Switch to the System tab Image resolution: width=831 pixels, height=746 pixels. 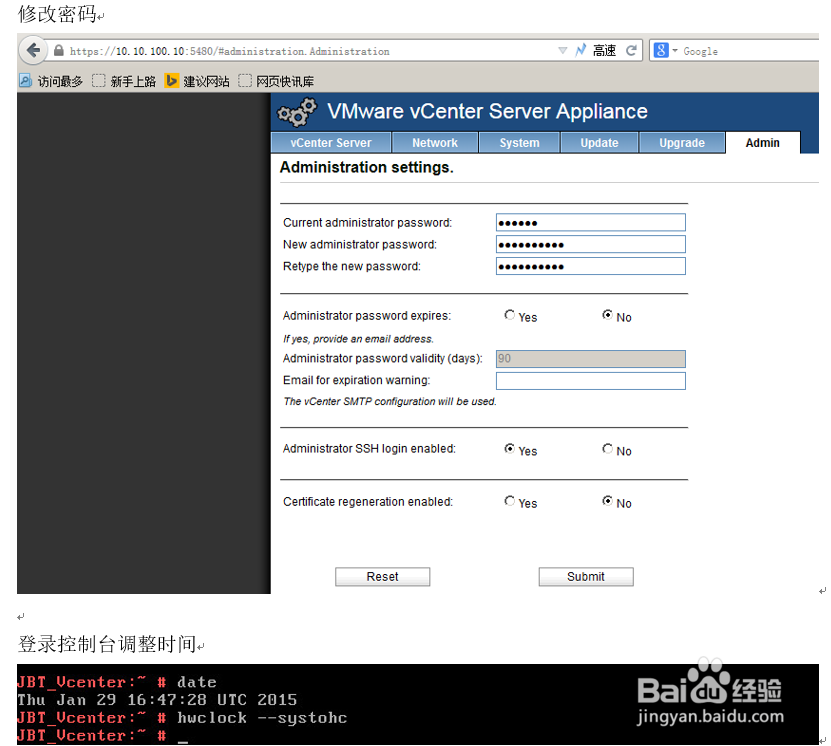(519, 143)
